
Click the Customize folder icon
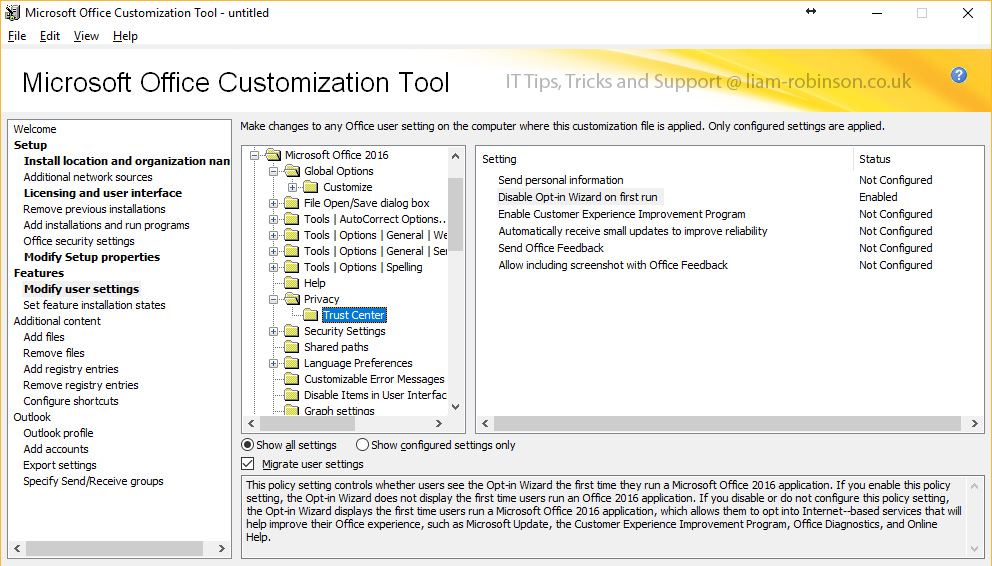pyautogui.click(x=311, y=187)
